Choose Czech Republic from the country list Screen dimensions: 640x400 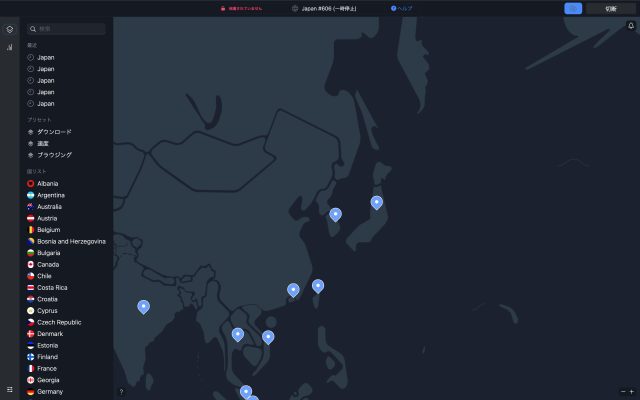click(59, 323)
